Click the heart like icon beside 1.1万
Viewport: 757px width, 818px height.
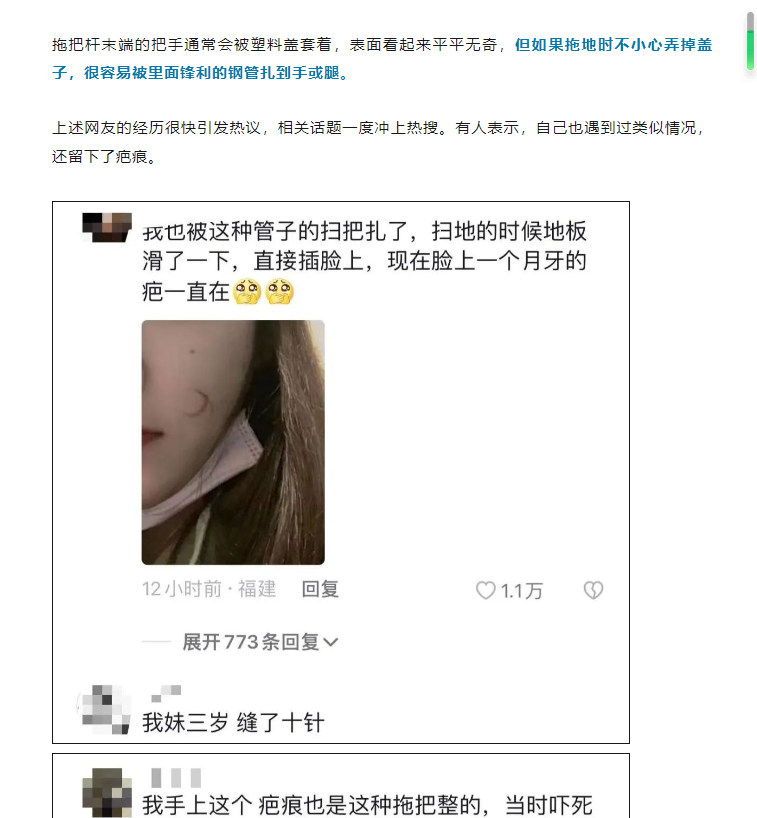[x=485, y=590]
